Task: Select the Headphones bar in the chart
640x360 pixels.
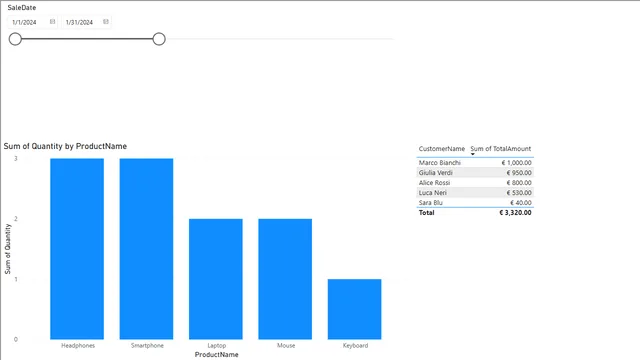Action: [x=77, y=249]
